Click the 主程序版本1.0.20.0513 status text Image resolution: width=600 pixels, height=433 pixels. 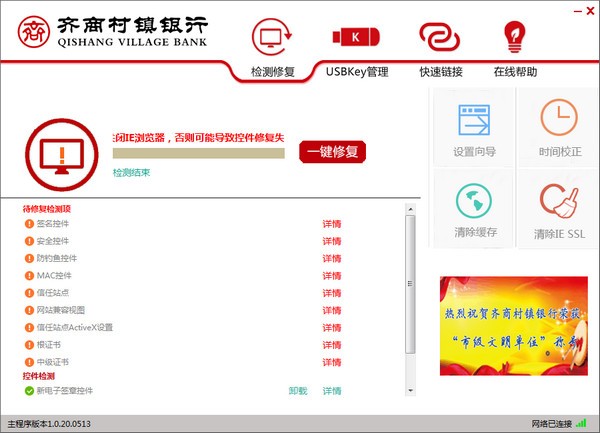(49, 424)
